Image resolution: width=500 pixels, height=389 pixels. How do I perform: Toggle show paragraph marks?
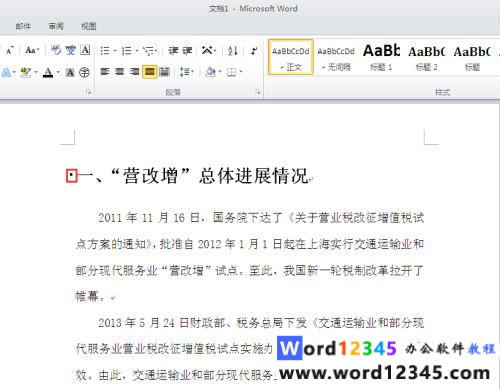[x=254, y=51]
